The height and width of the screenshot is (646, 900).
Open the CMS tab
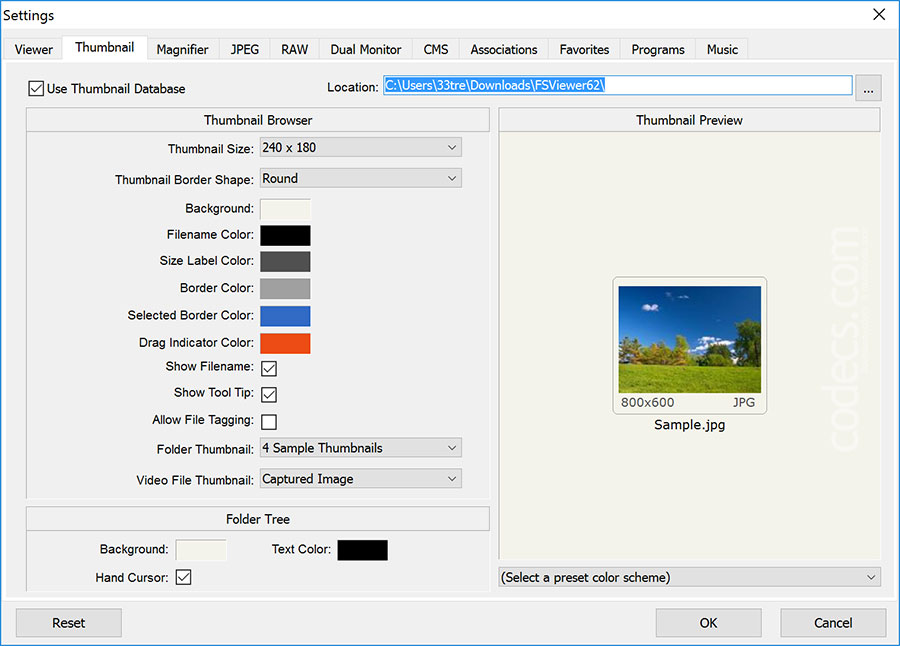436,49
